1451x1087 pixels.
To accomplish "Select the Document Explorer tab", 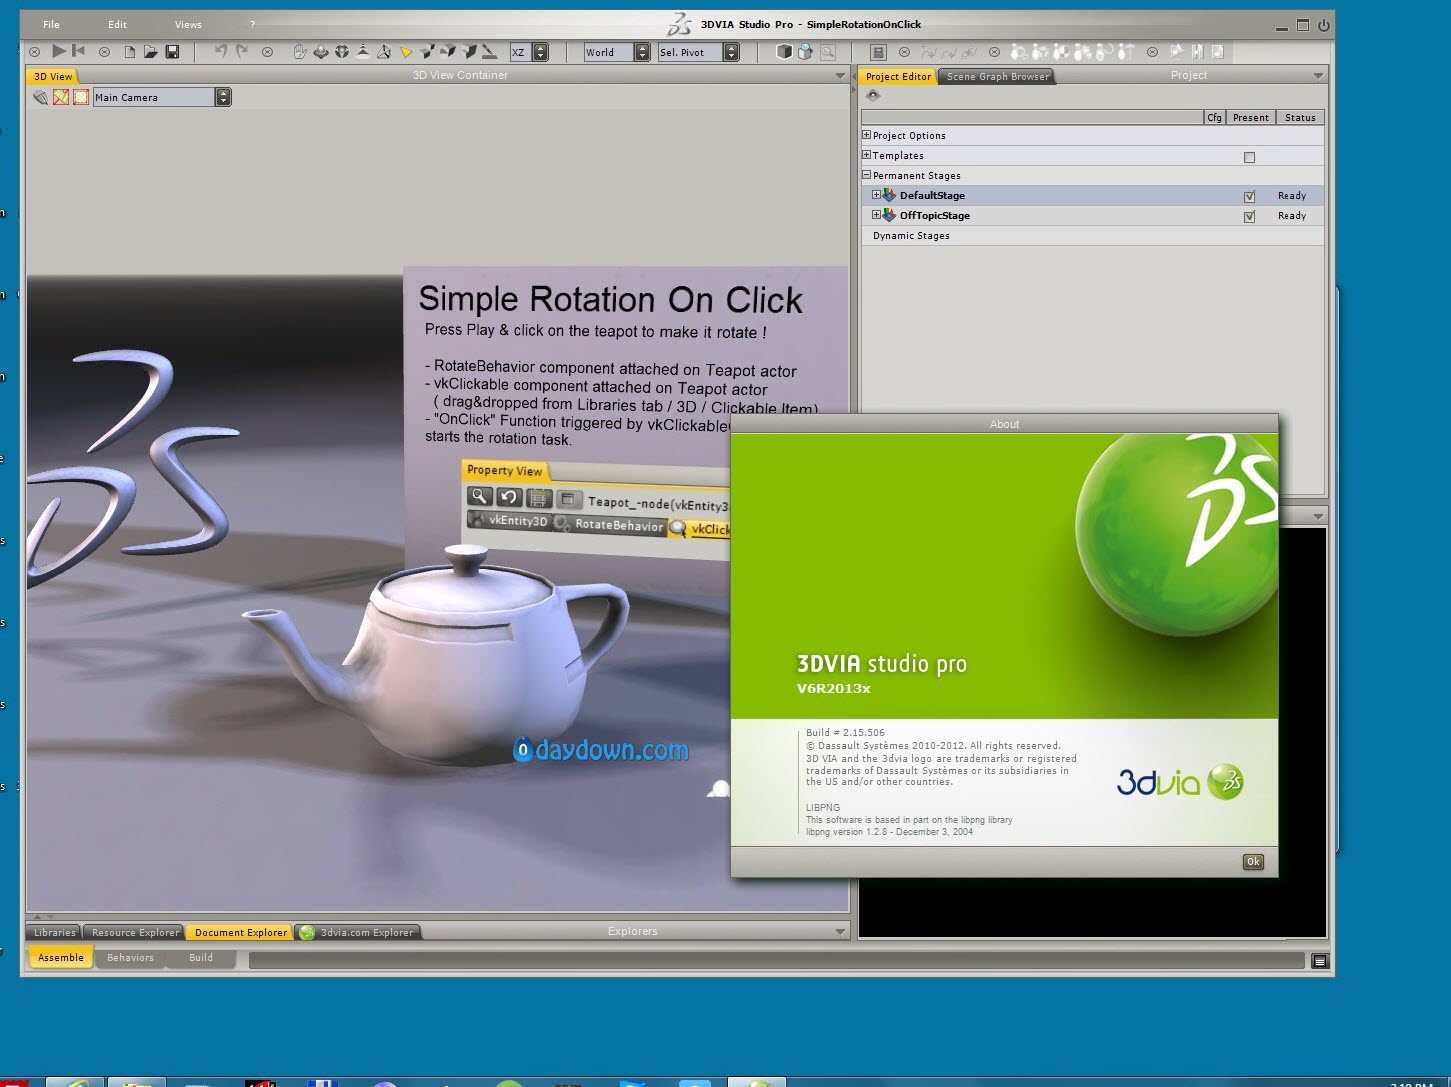I will coord(240,932).
